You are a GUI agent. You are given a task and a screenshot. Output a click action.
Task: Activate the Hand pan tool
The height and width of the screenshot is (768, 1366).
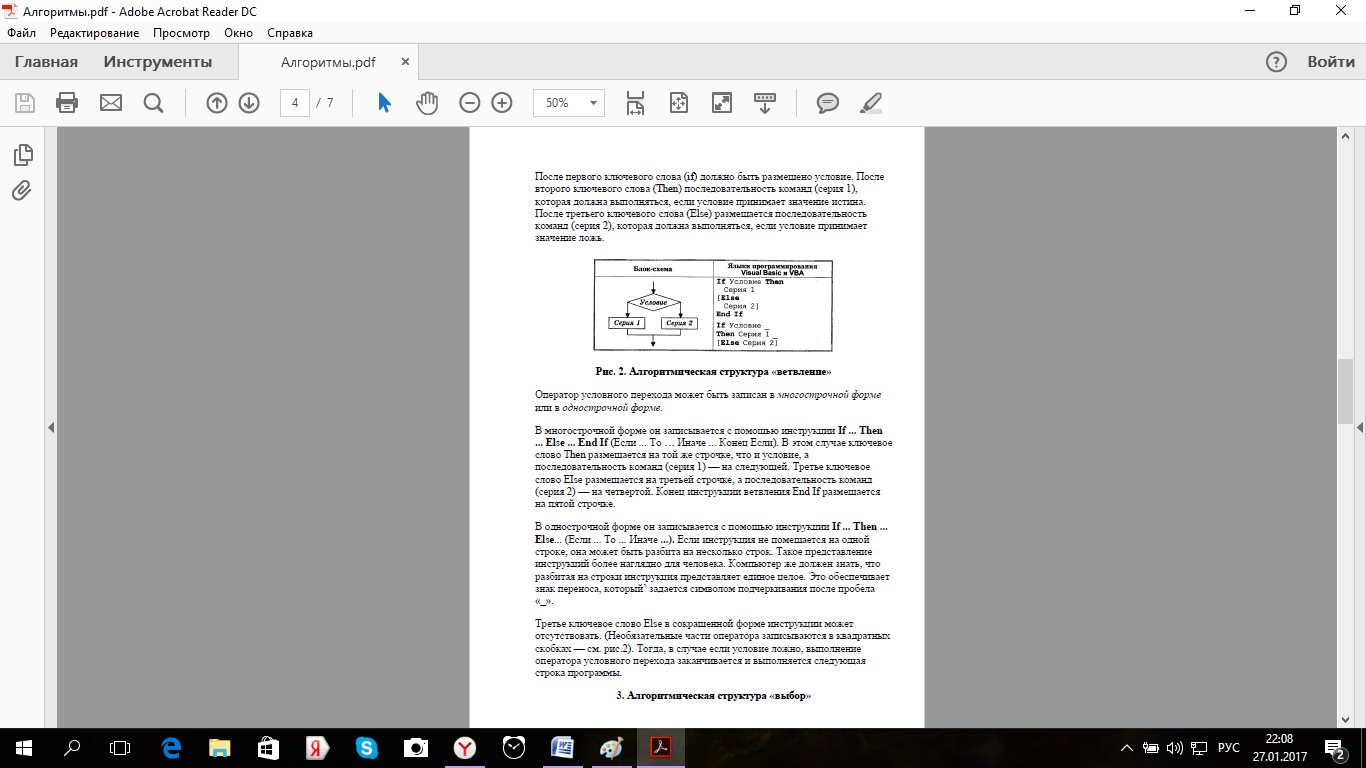(x=427, y=103)
